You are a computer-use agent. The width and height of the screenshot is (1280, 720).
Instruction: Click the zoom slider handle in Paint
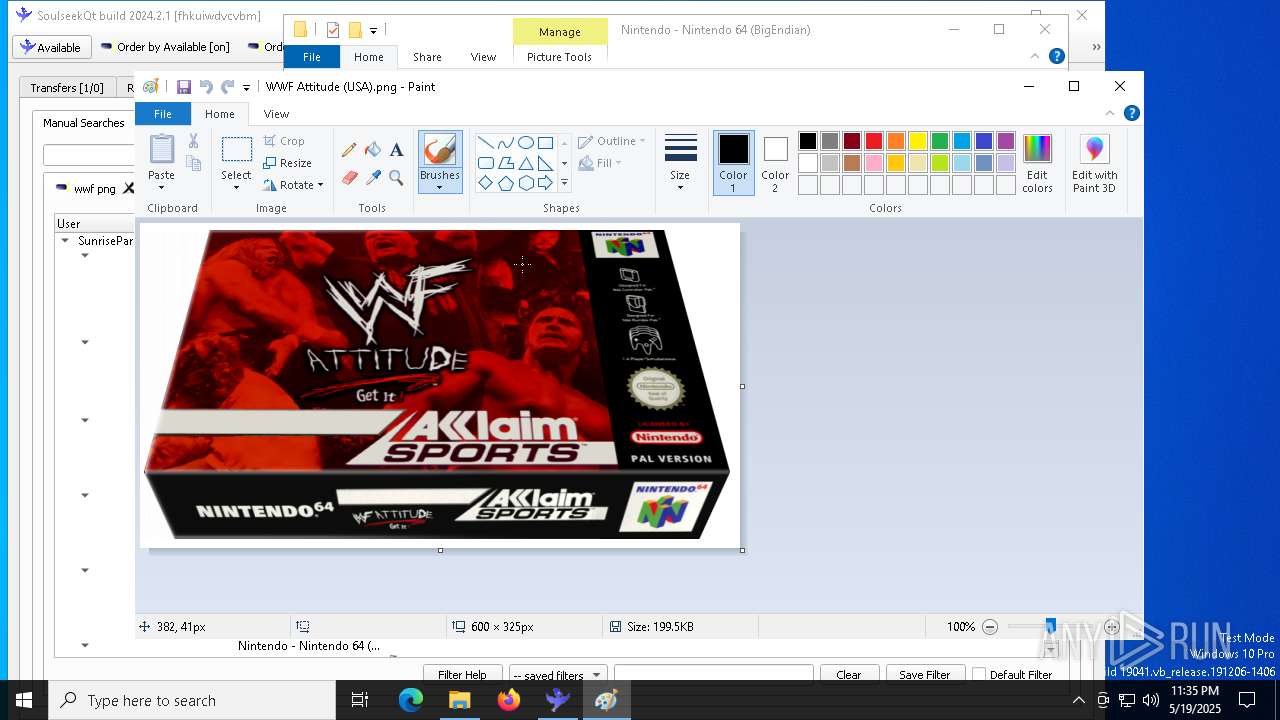pos(1050,627)
